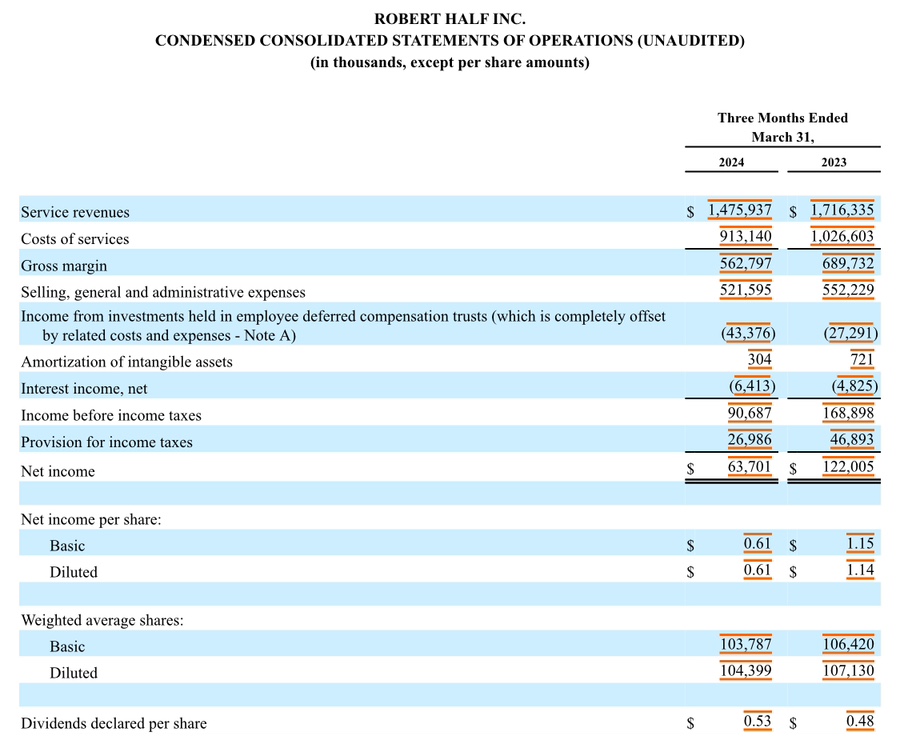Viewport: 900px width, 740px height.
Task: Click diluted weighted average shares value 104,399
Action: coord(746,671)
